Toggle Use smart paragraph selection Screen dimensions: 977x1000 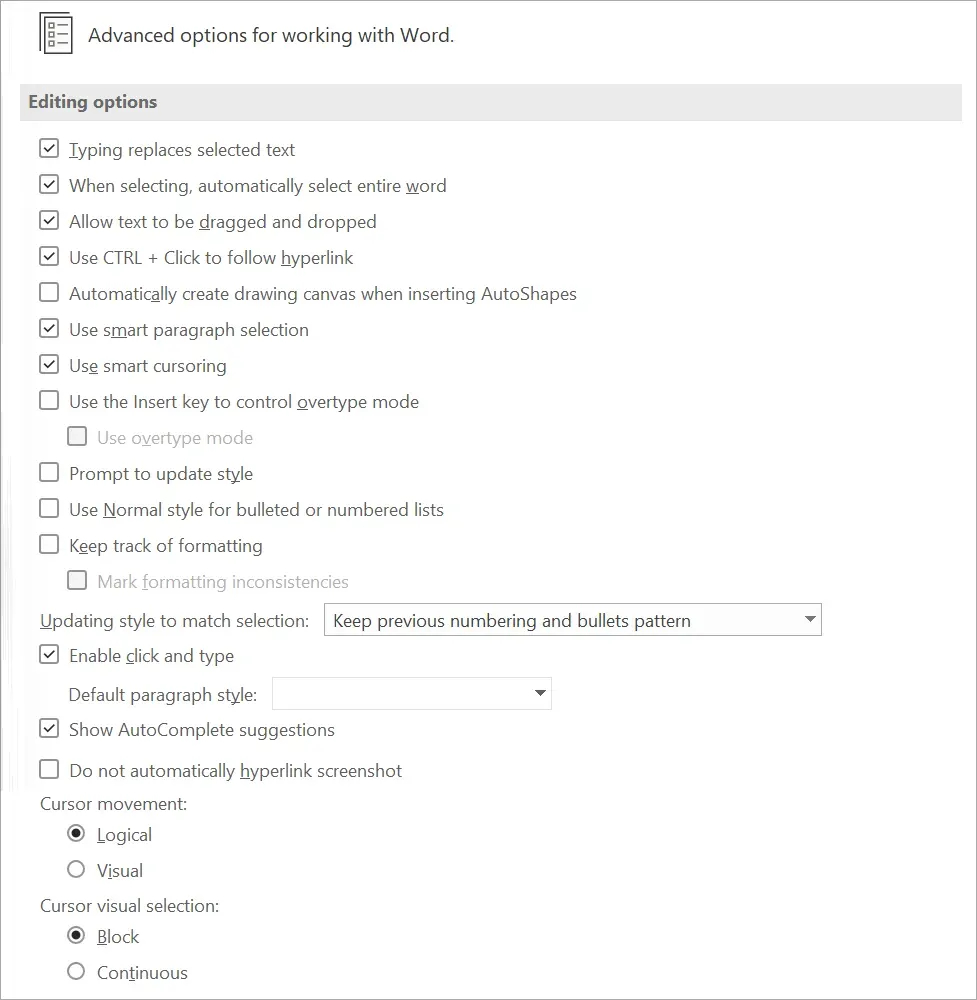click(x=49, y=329)
